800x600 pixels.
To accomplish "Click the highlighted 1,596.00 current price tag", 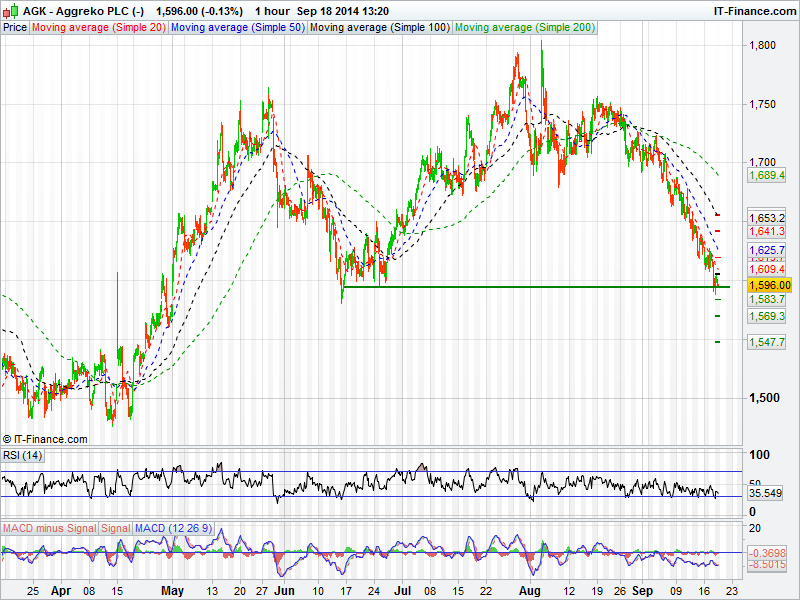I will point(769,285).
